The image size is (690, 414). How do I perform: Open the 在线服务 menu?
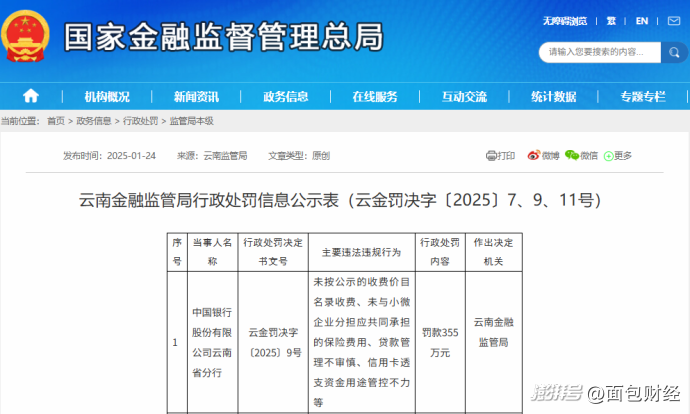pos(375,97)
